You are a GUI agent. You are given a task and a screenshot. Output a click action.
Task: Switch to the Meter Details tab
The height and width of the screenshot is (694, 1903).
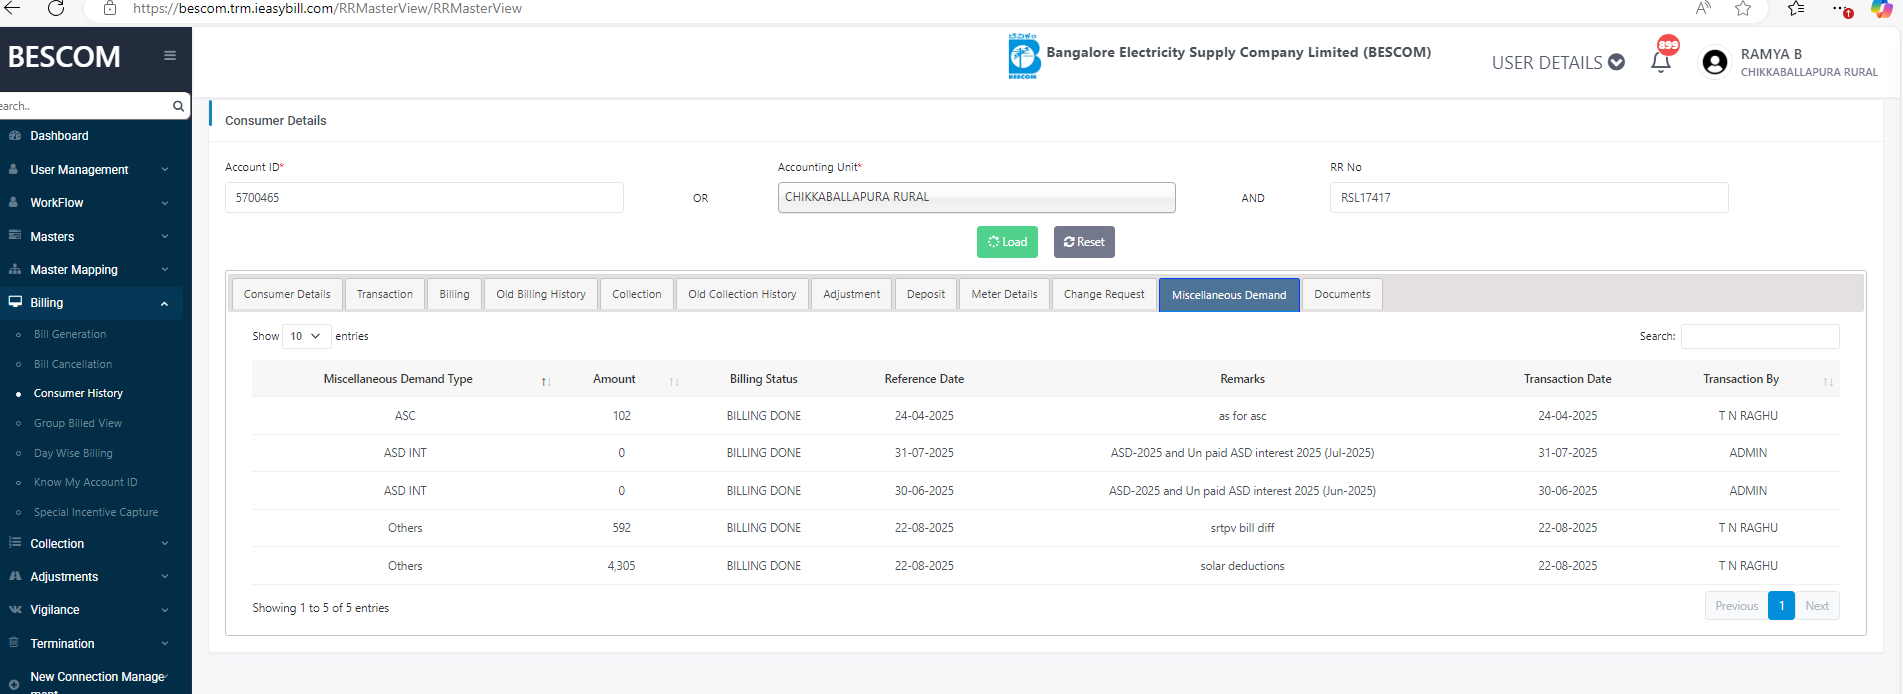(x=1004, y=294)
